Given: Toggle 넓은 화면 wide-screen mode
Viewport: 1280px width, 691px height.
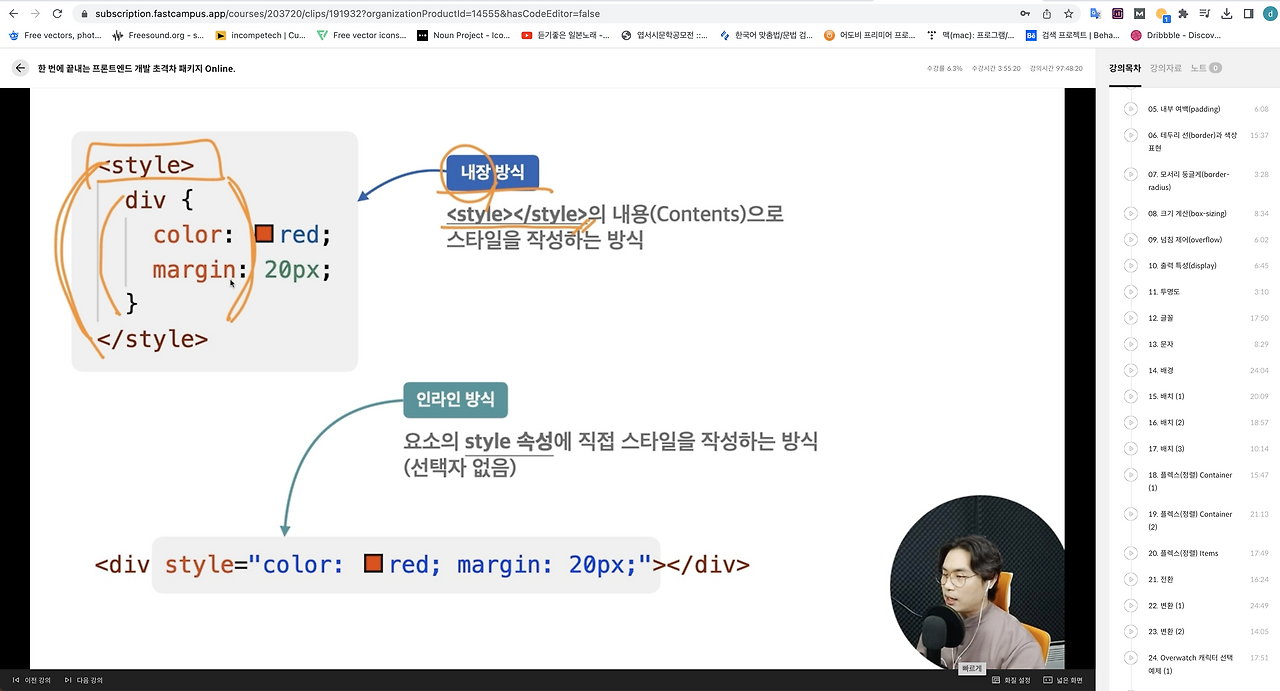Looking at the screenshot, I should (1066, 680).
